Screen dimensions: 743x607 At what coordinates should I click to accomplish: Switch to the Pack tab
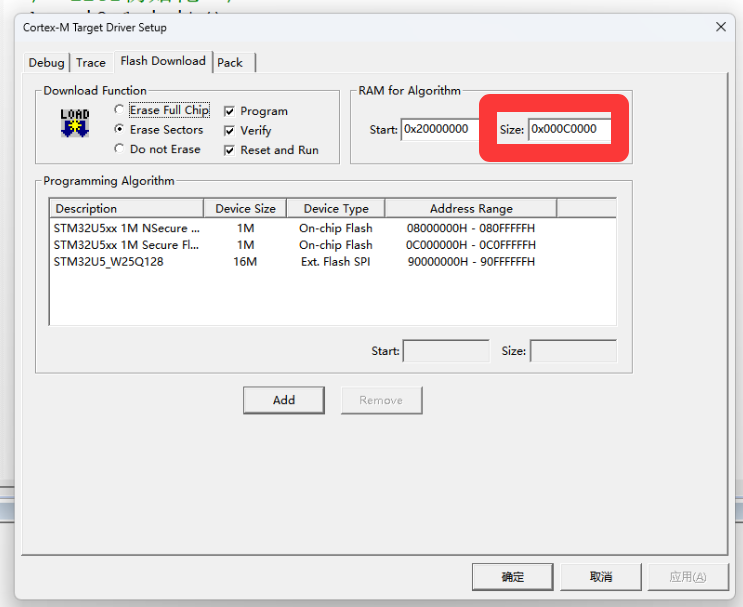coord(230,62)
